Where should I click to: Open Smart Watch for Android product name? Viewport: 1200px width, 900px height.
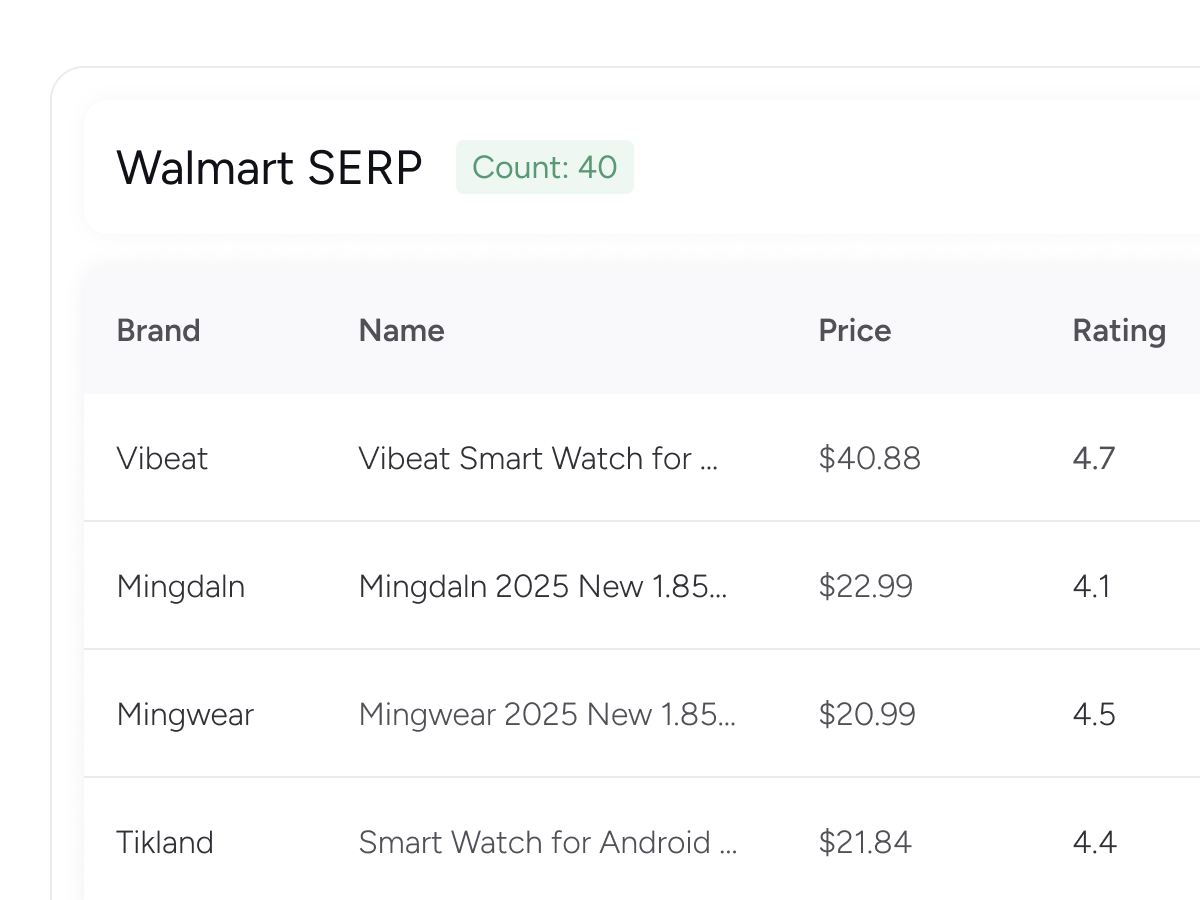(x=547, y=842)
